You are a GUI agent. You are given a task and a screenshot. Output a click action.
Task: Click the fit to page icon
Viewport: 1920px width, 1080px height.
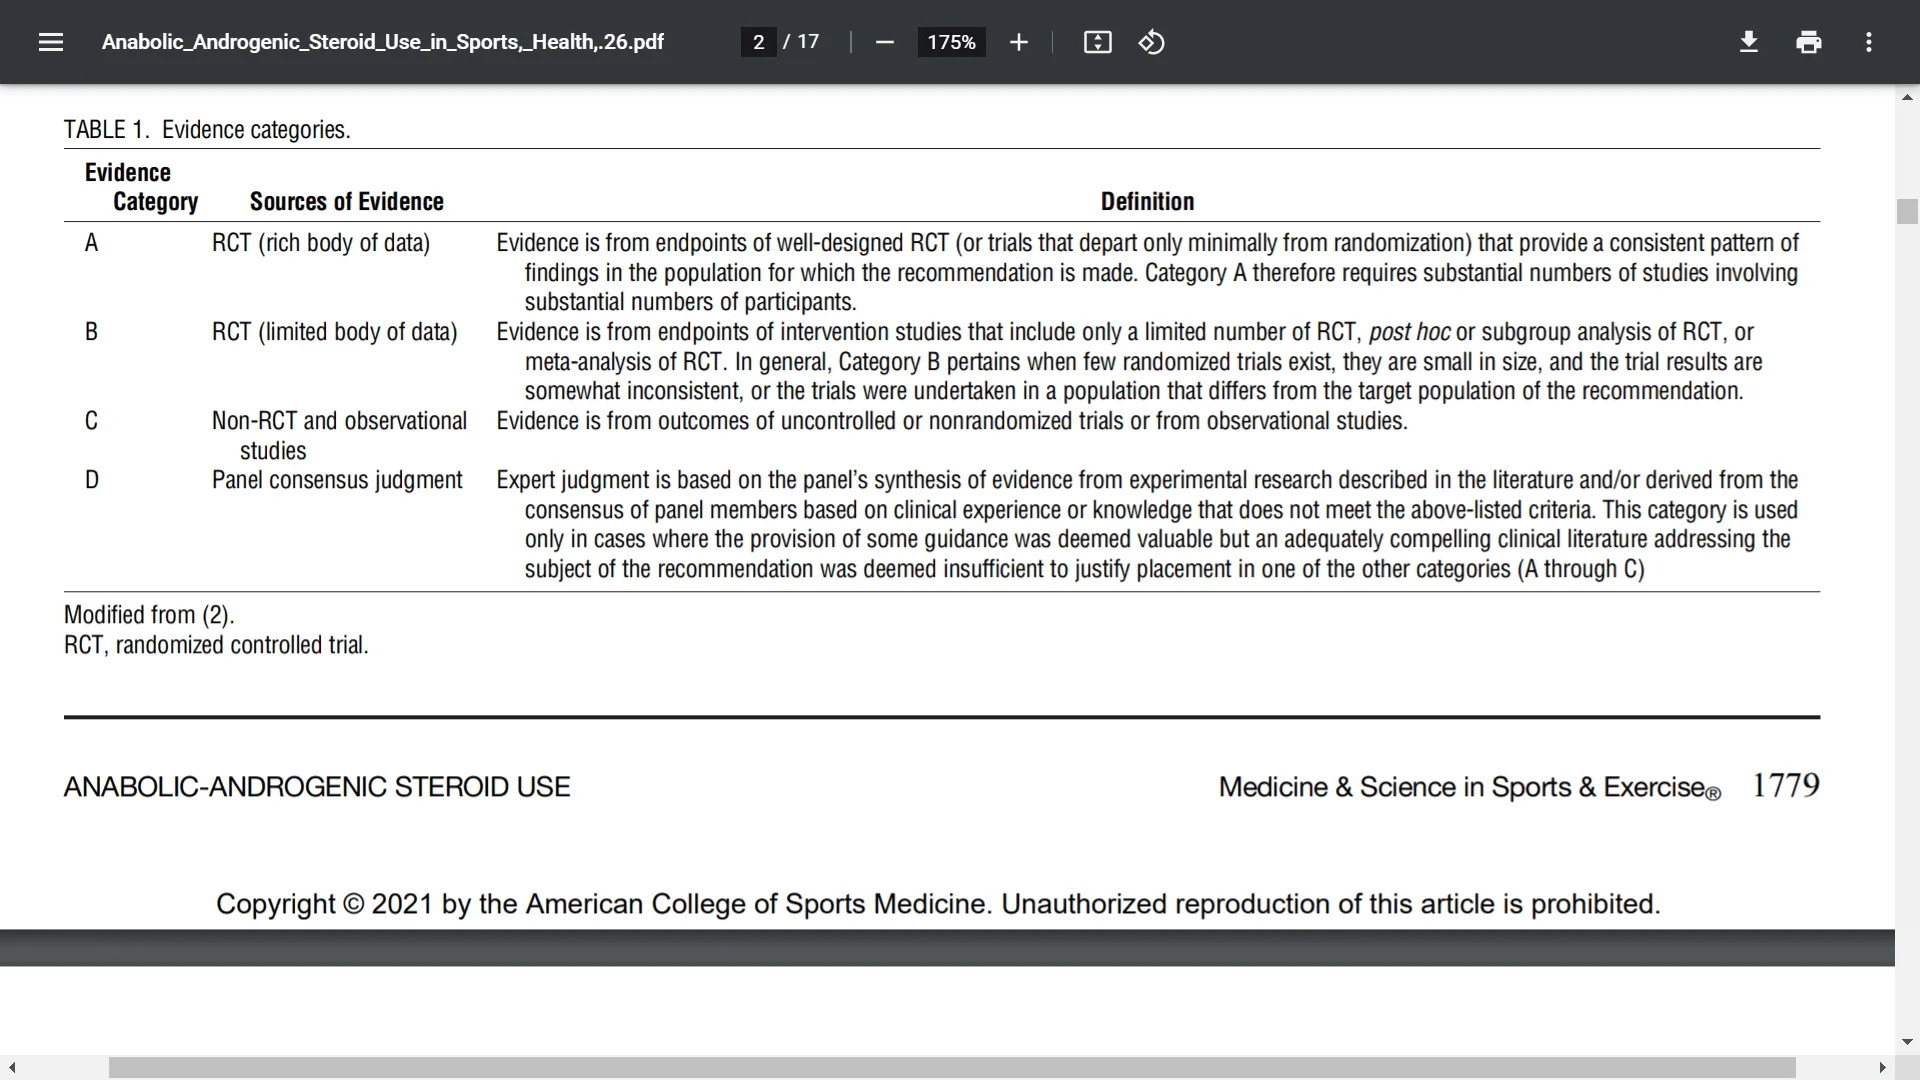click(1097, 42)
